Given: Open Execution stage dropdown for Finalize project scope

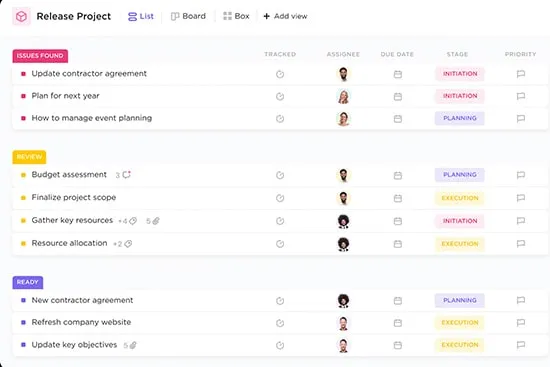Looking at the screenshot, I should [x=460, y=198].
